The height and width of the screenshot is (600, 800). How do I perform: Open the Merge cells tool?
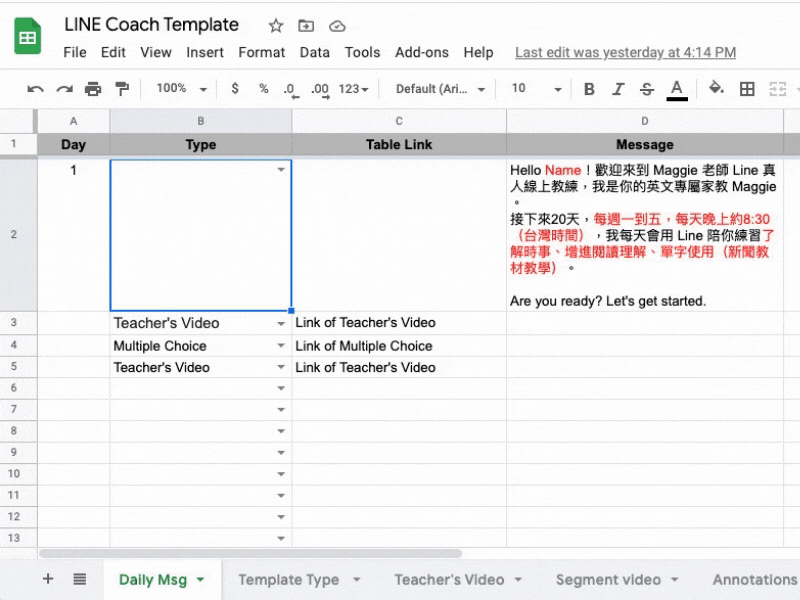(777, 88)
